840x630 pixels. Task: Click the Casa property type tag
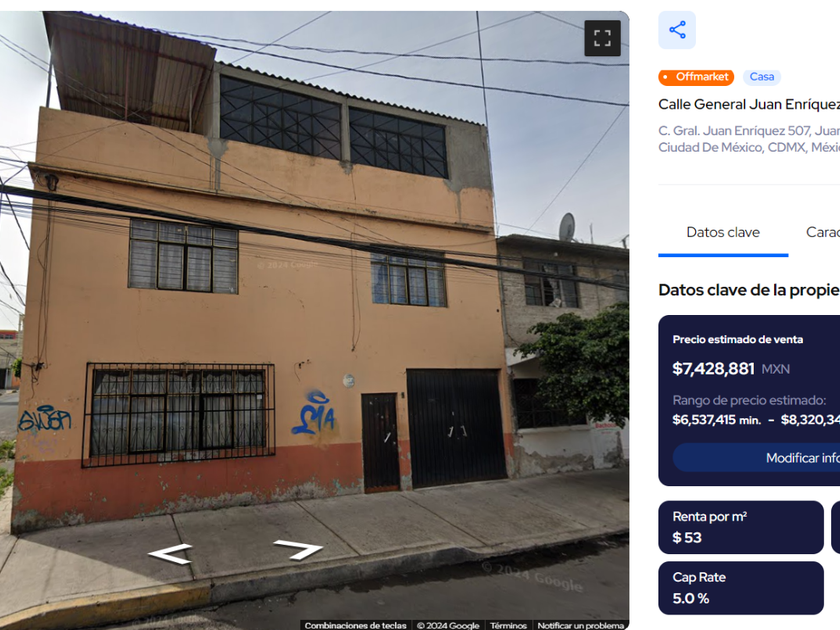click(x=761, y=77)
